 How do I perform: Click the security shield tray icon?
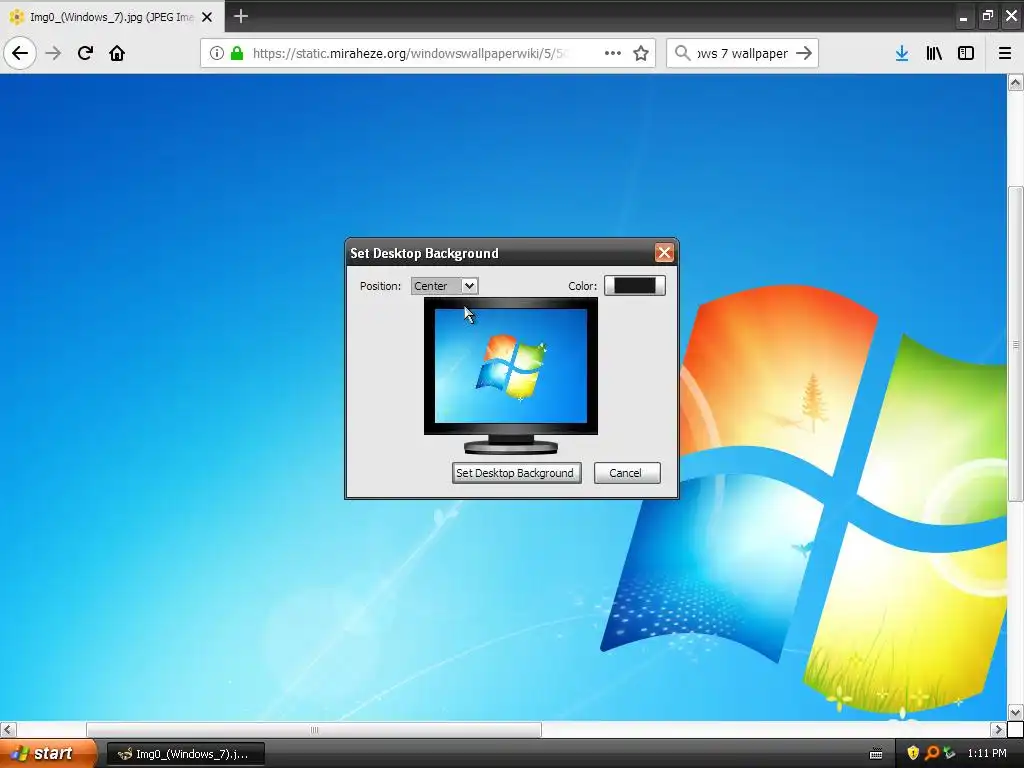[913, 753]
